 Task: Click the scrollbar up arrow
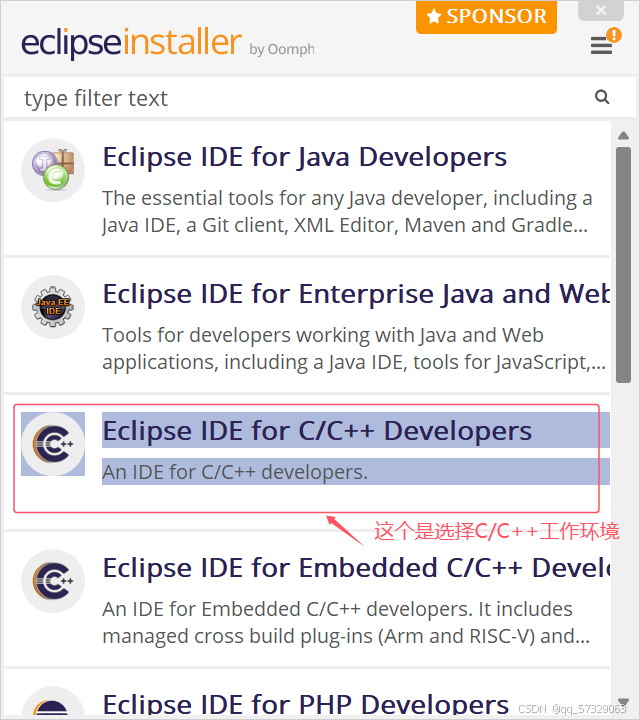[x=623, y=135]
